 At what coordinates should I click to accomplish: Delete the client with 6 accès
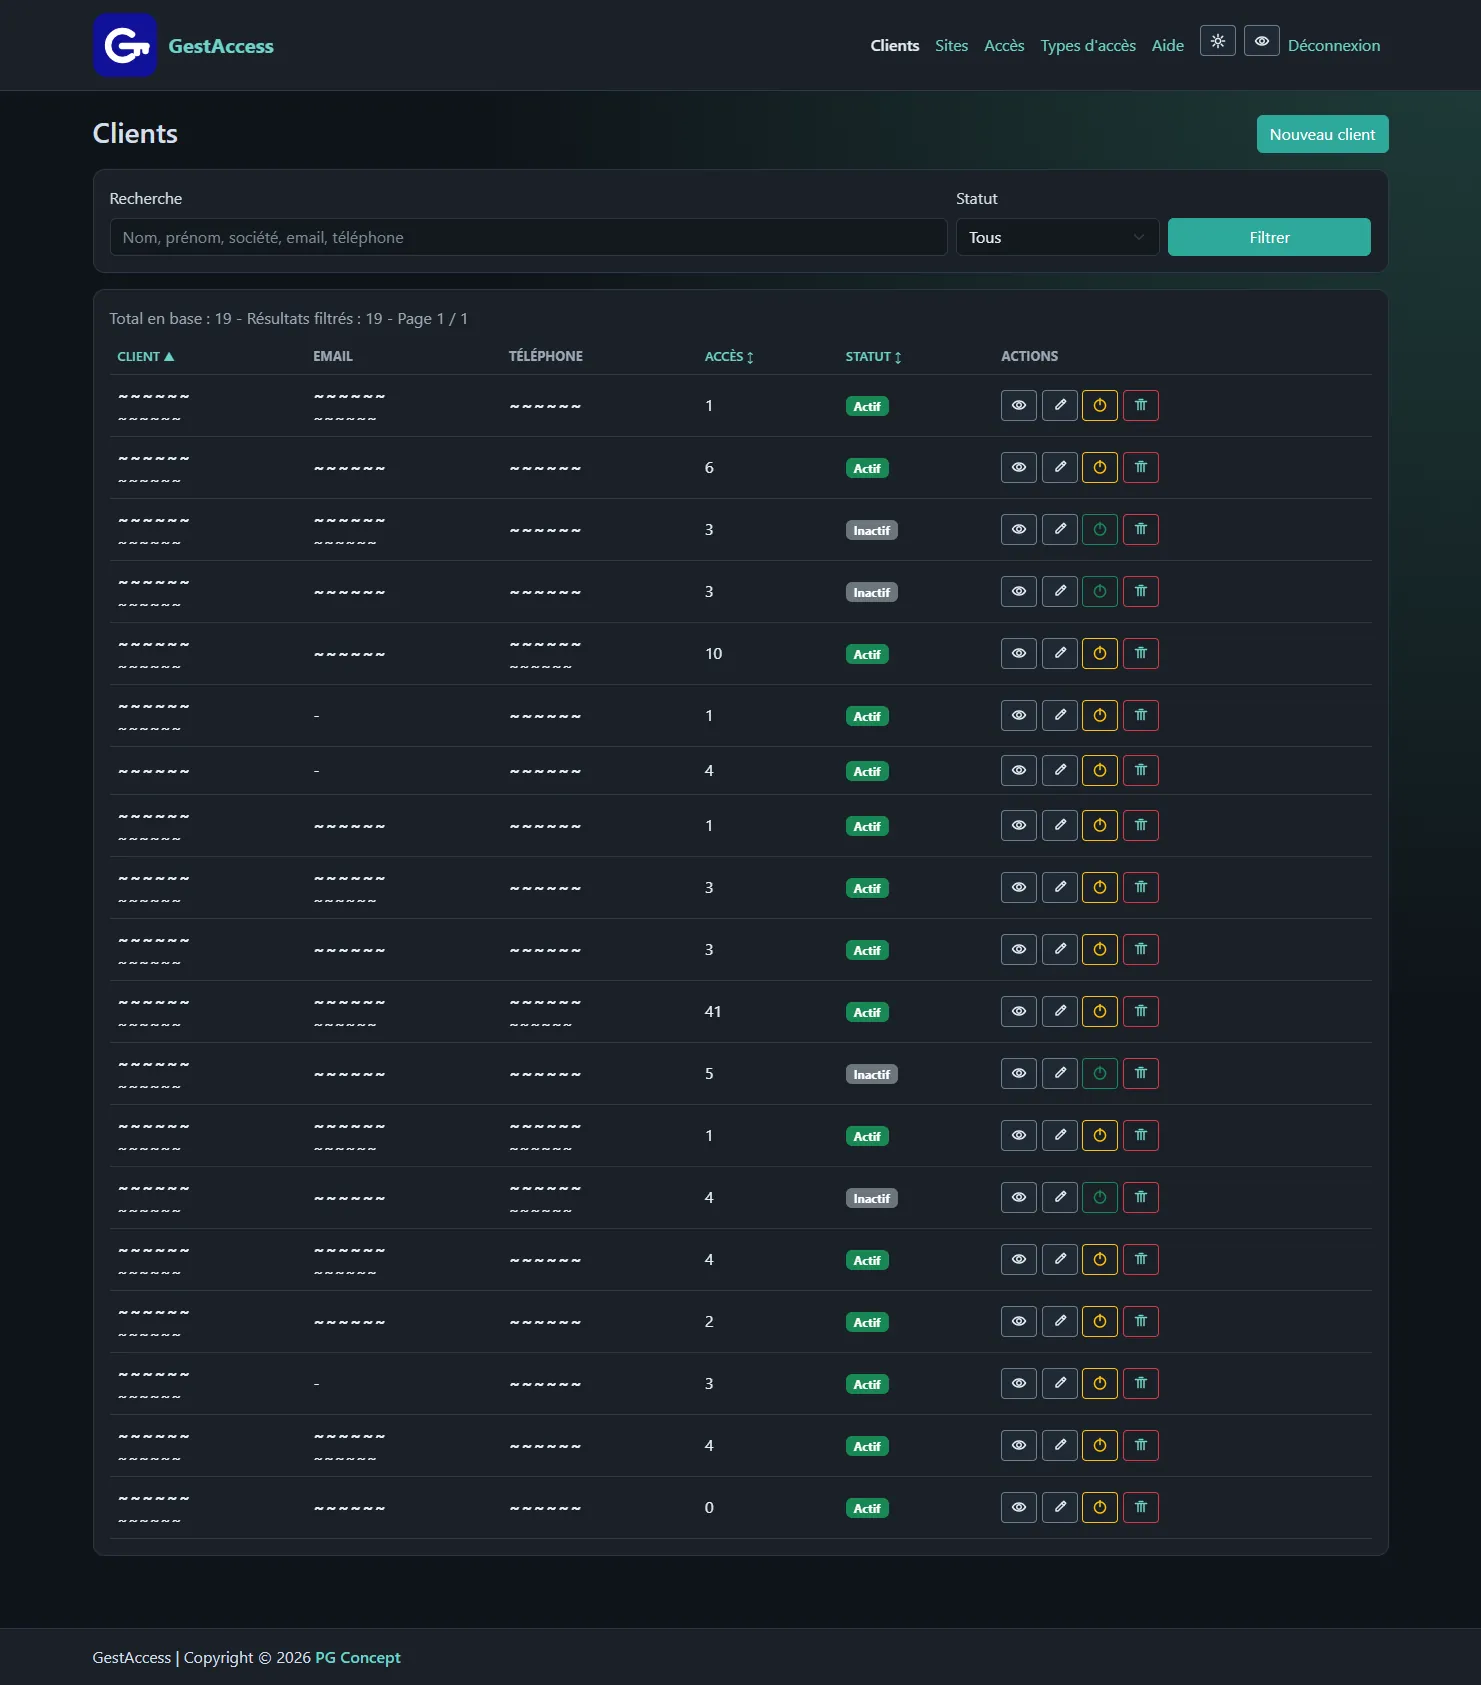[1141, 467]
